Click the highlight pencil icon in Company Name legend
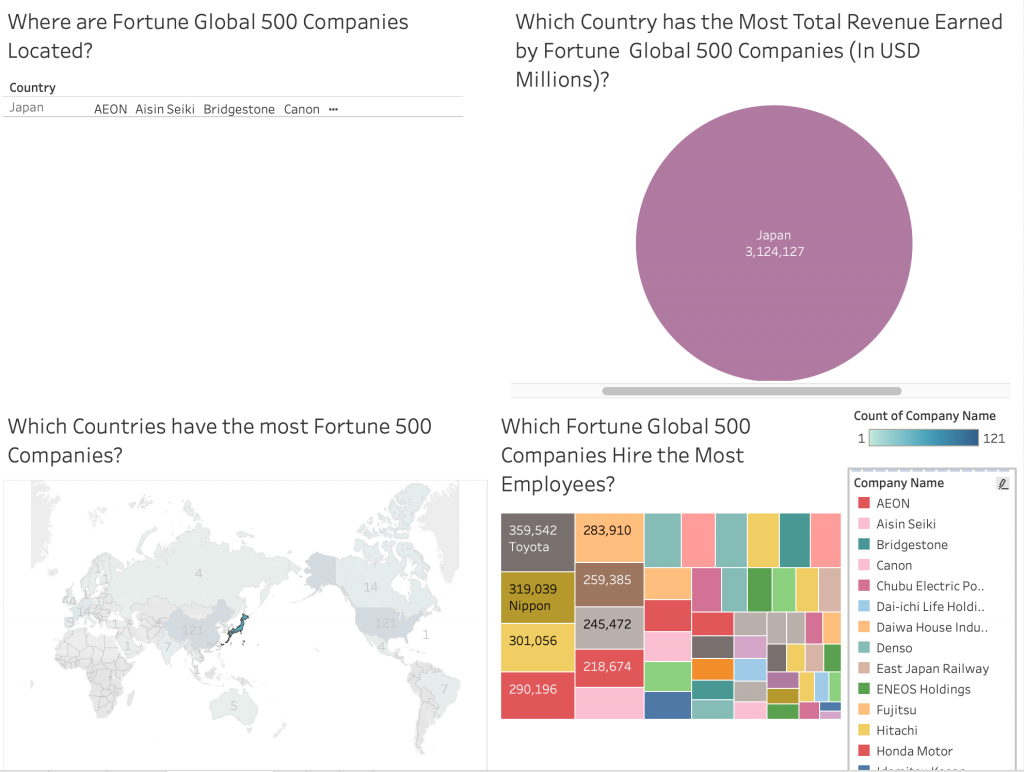Viewport: 1024px width, 772px height. 1002,483
